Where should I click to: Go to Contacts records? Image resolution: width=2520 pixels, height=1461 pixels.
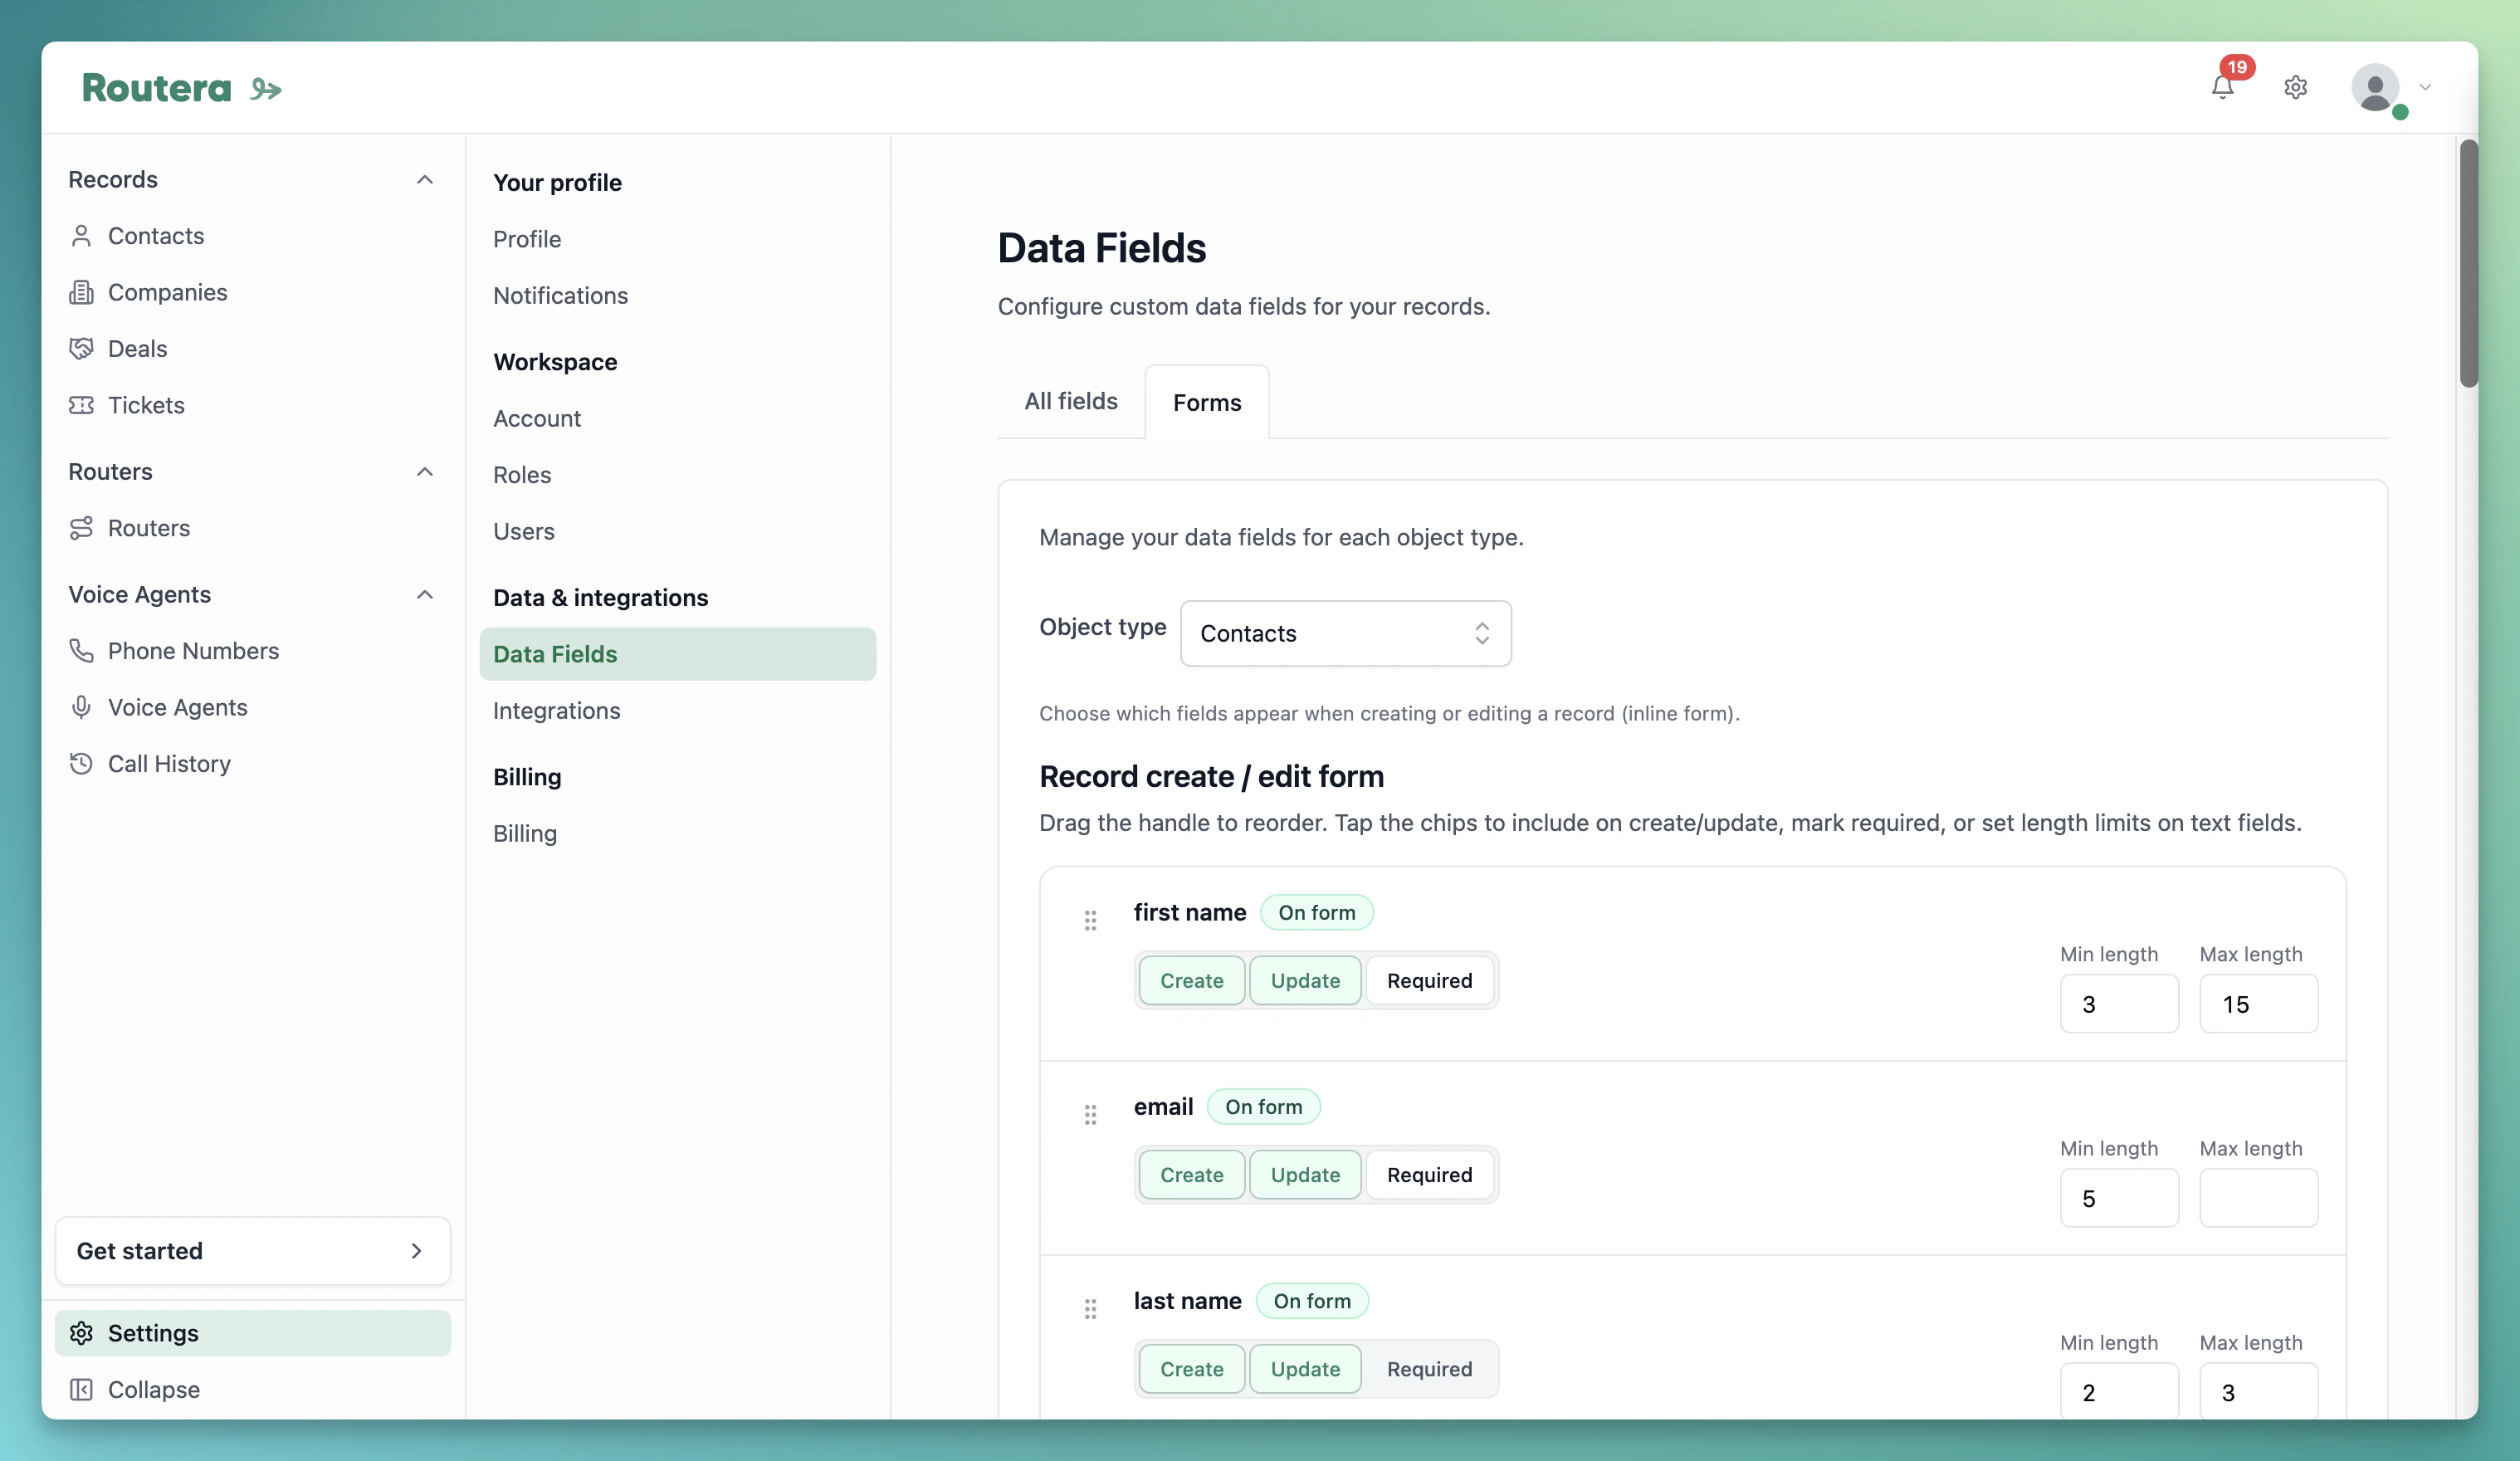[155, 235]
